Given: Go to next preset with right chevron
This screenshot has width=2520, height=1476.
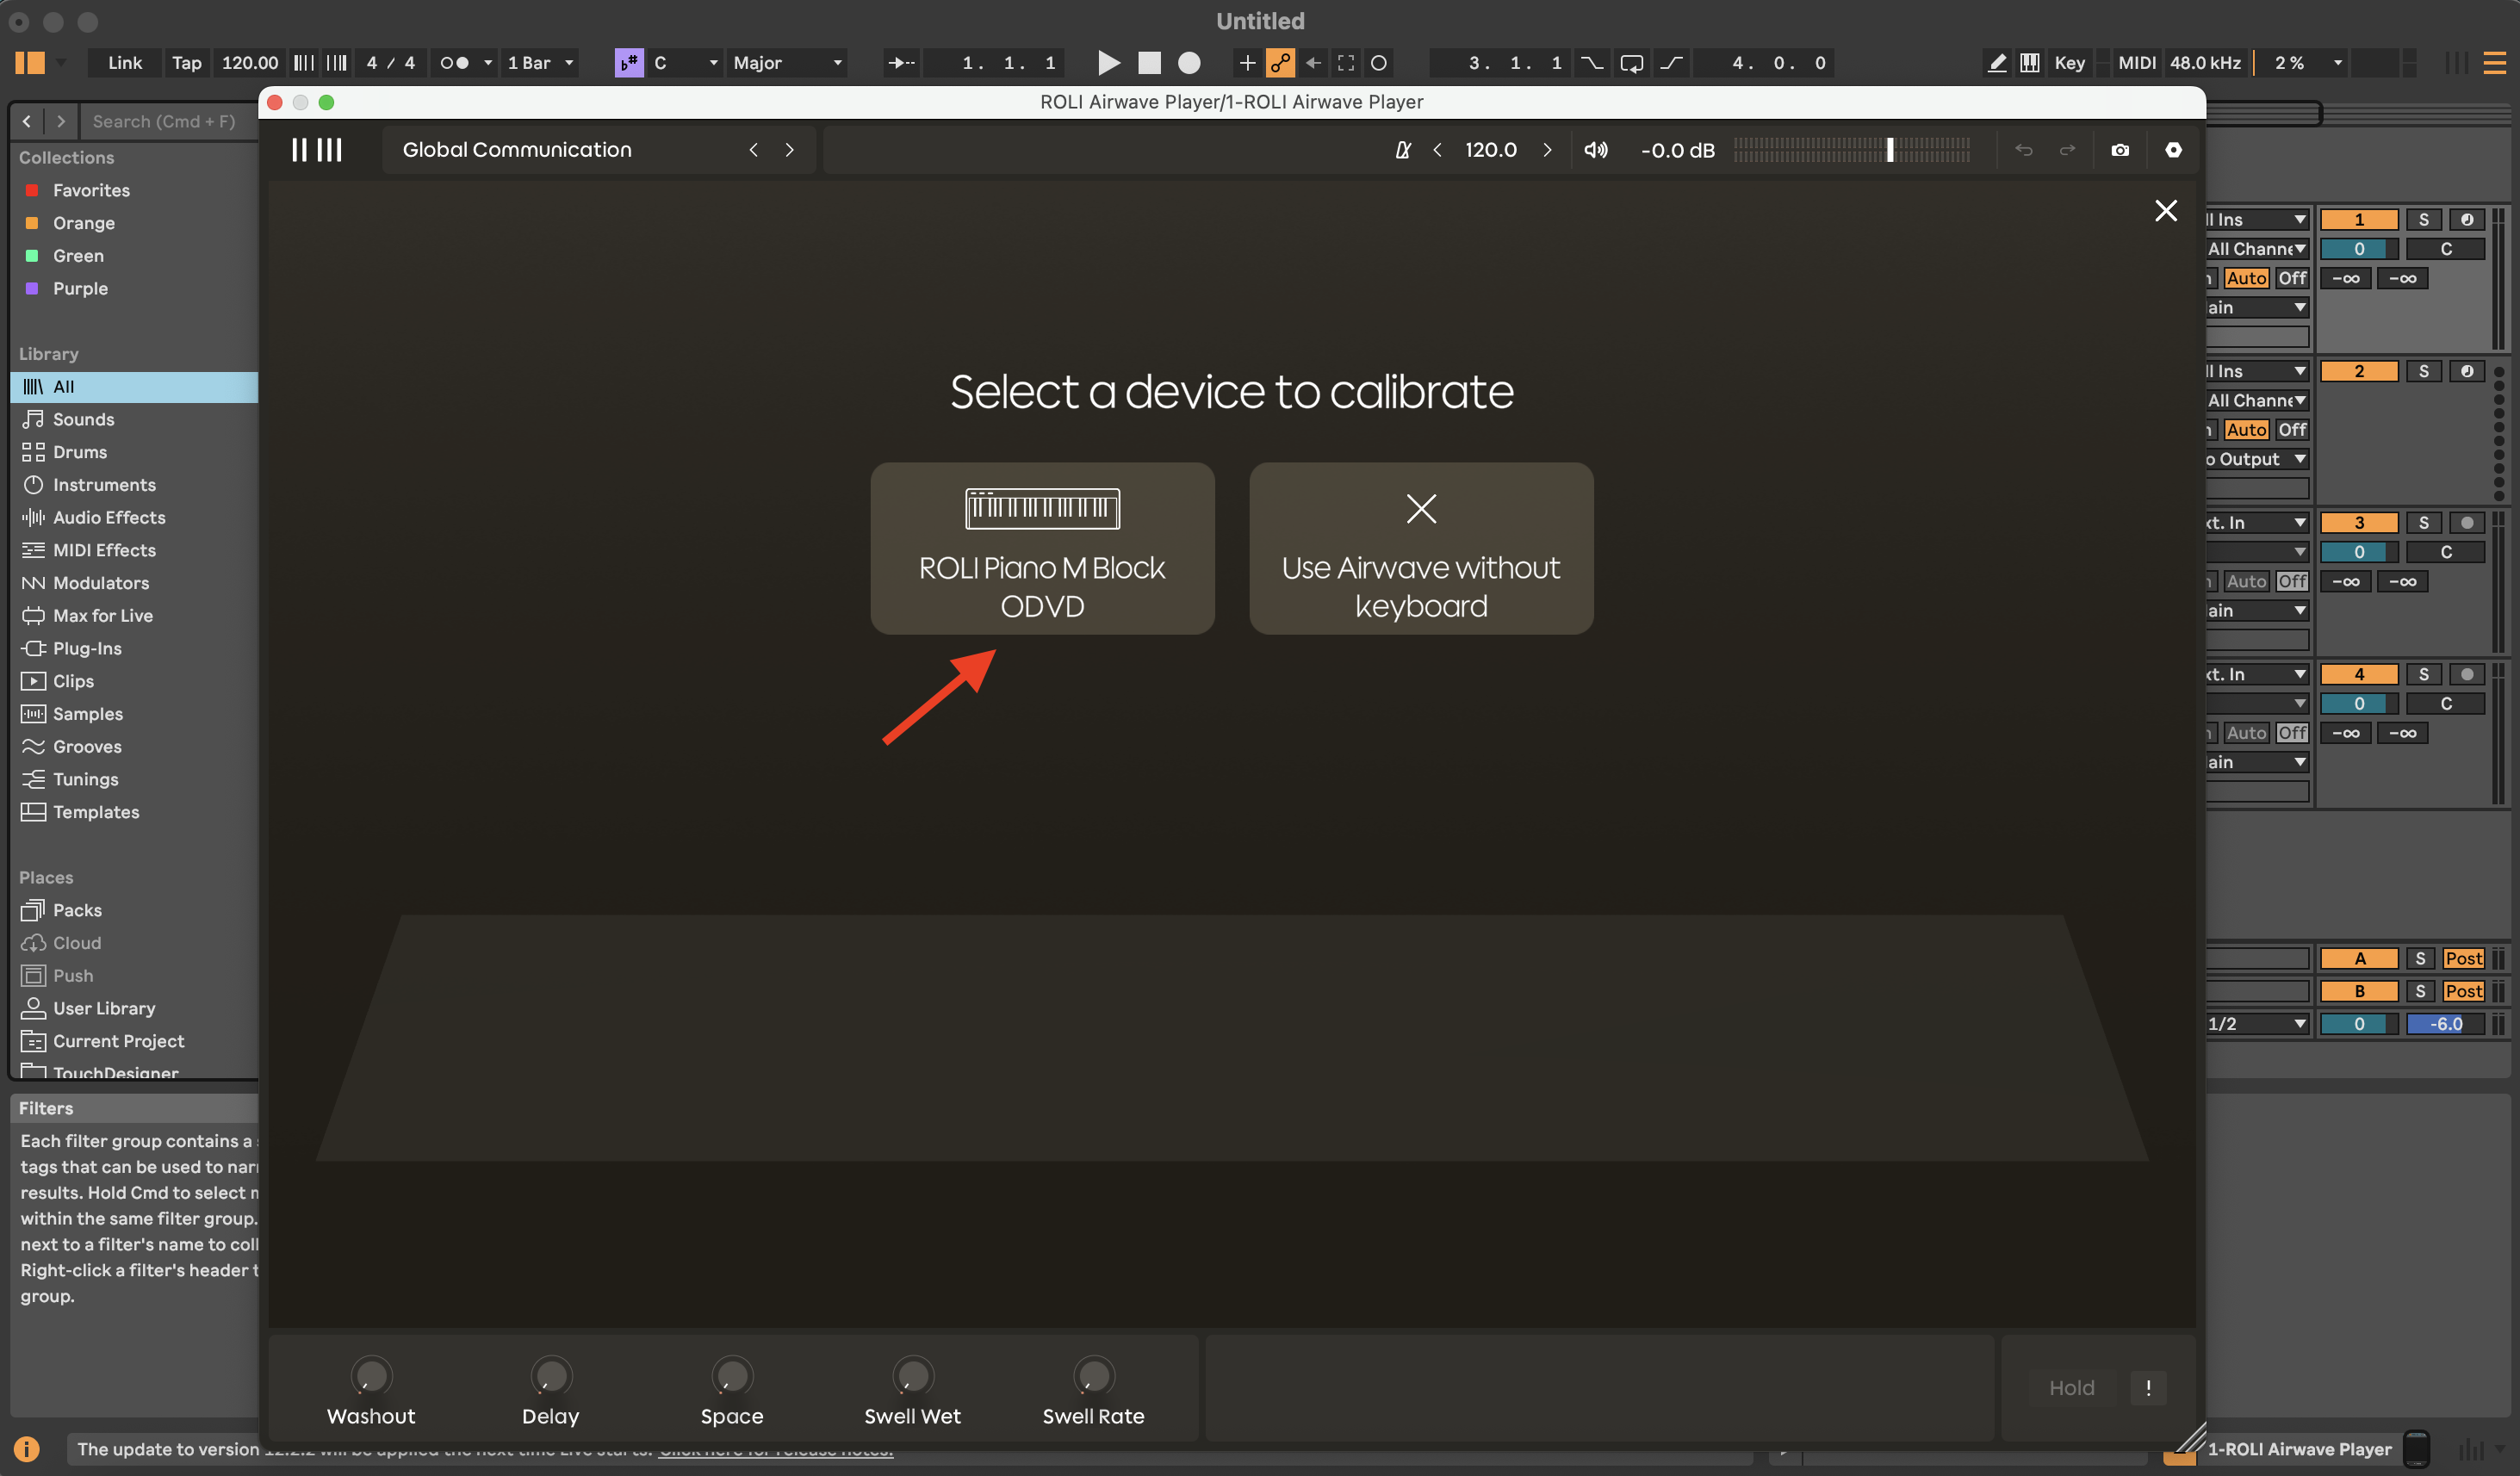Looking at the screenshot, I should coord(789,150).
